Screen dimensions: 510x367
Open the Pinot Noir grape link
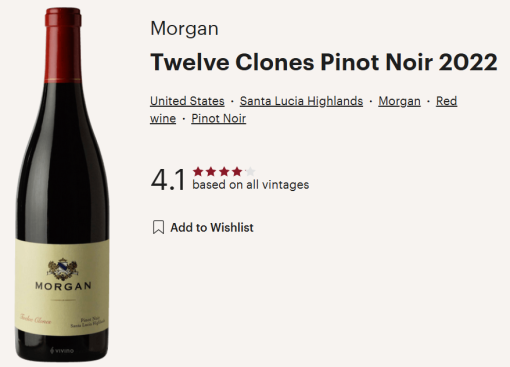tap(219, 118)
